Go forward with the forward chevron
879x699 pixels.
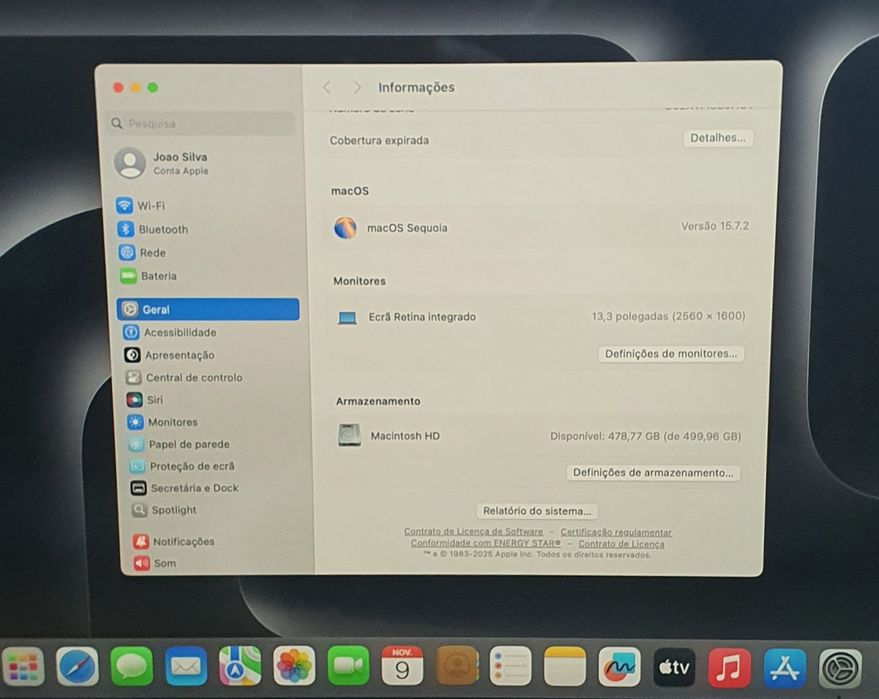point(357,87)
